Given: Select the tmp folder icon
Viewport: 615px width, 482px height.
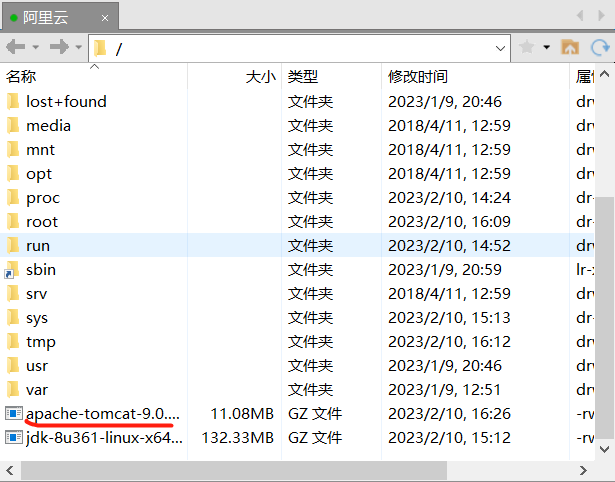Looking at the screenshot, I should tap(13, 341).
